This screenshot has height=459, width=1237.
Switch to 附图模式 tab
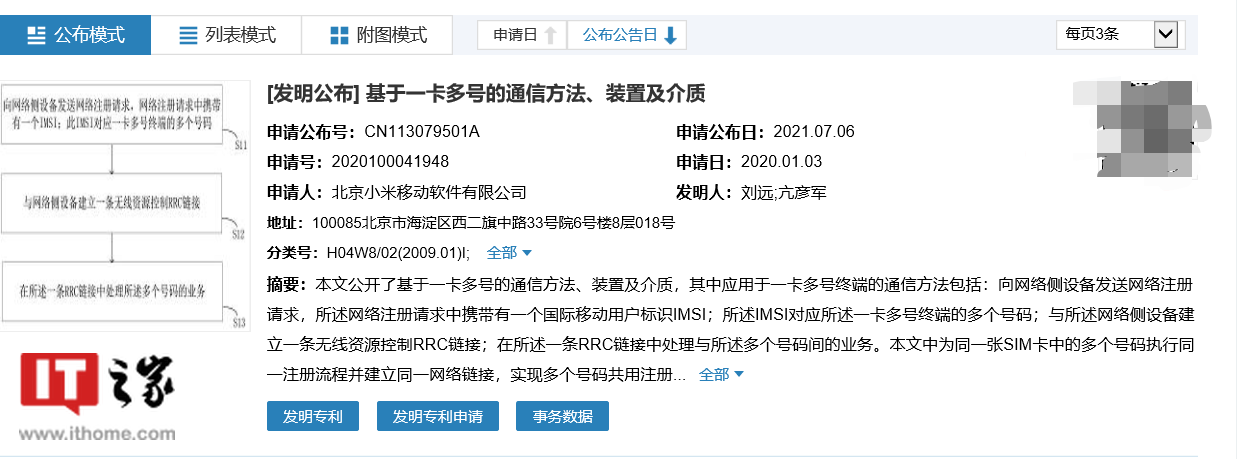(377, 35)
